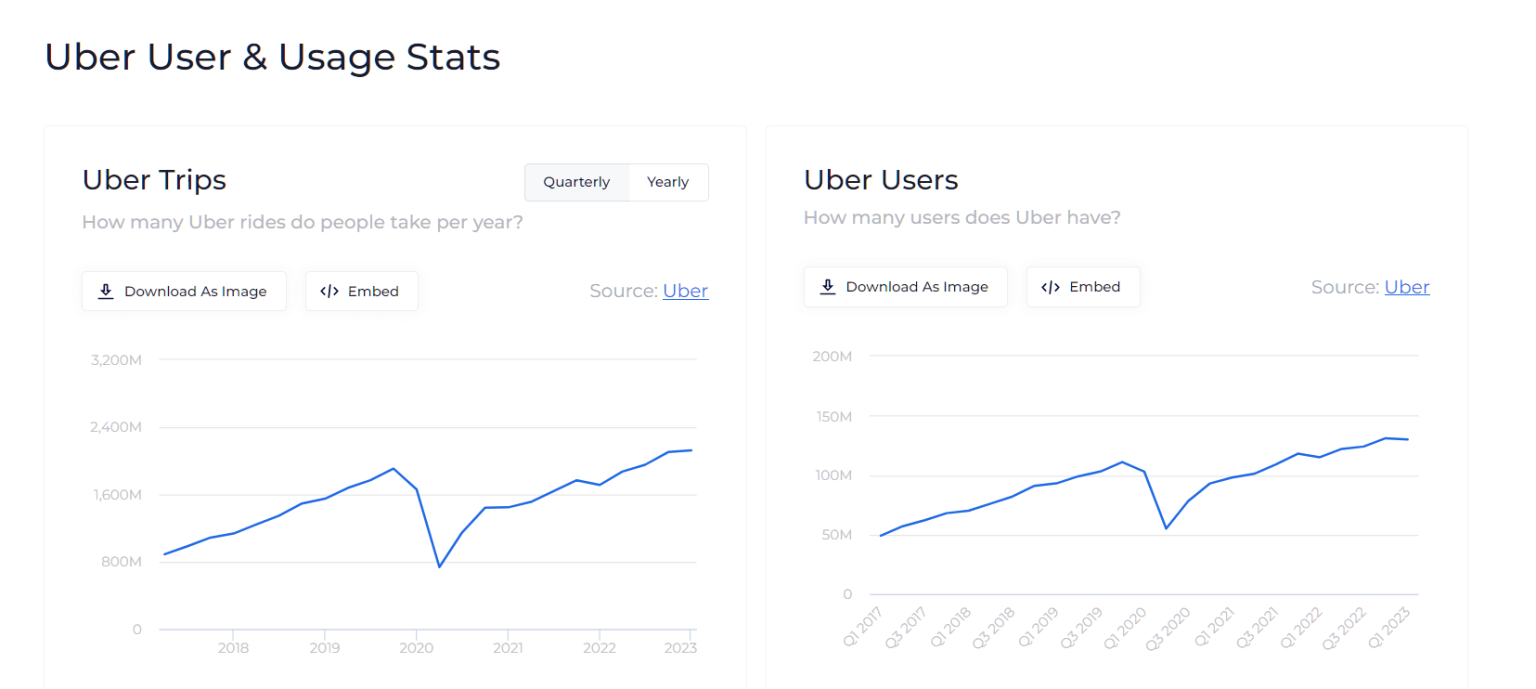
Task: Switch to the Yearly view
Action: [667, 182]
